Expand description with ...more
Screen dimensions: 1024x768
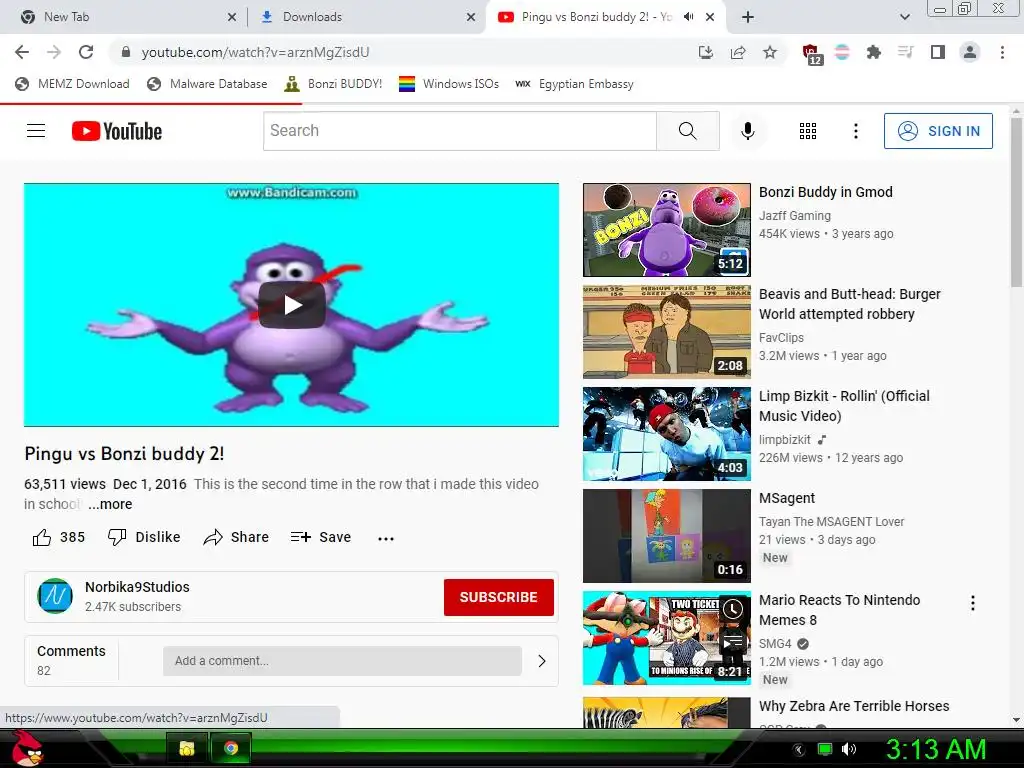pos(110,504)
